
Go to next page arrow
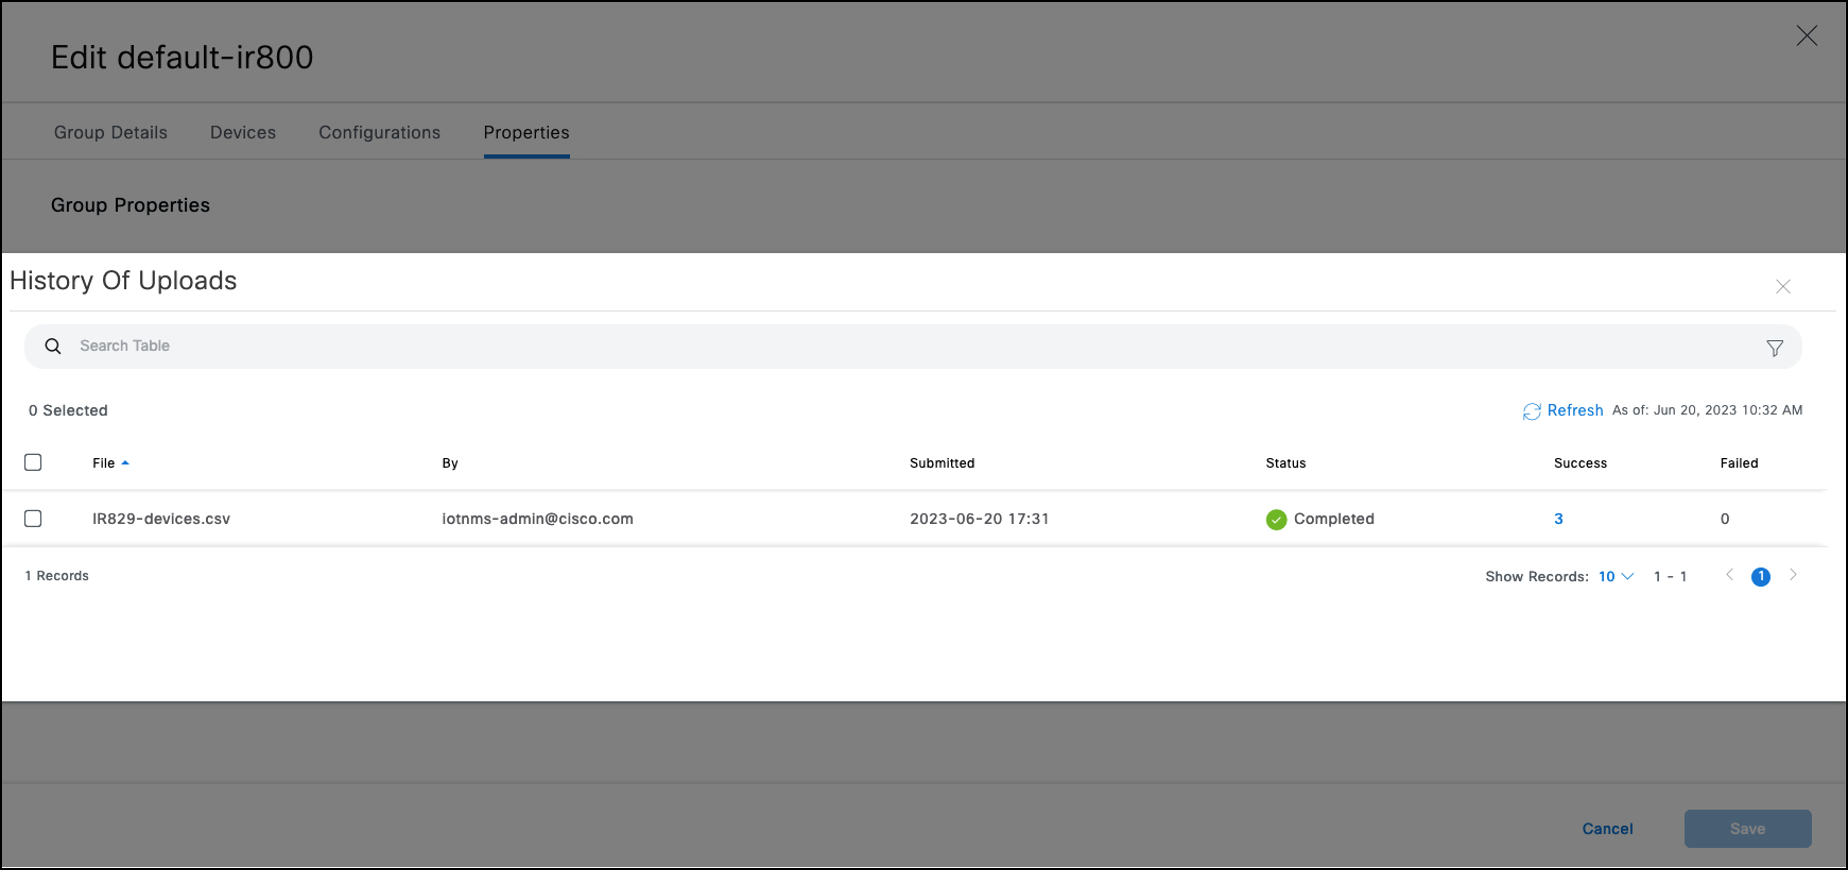click(1793, 575)
